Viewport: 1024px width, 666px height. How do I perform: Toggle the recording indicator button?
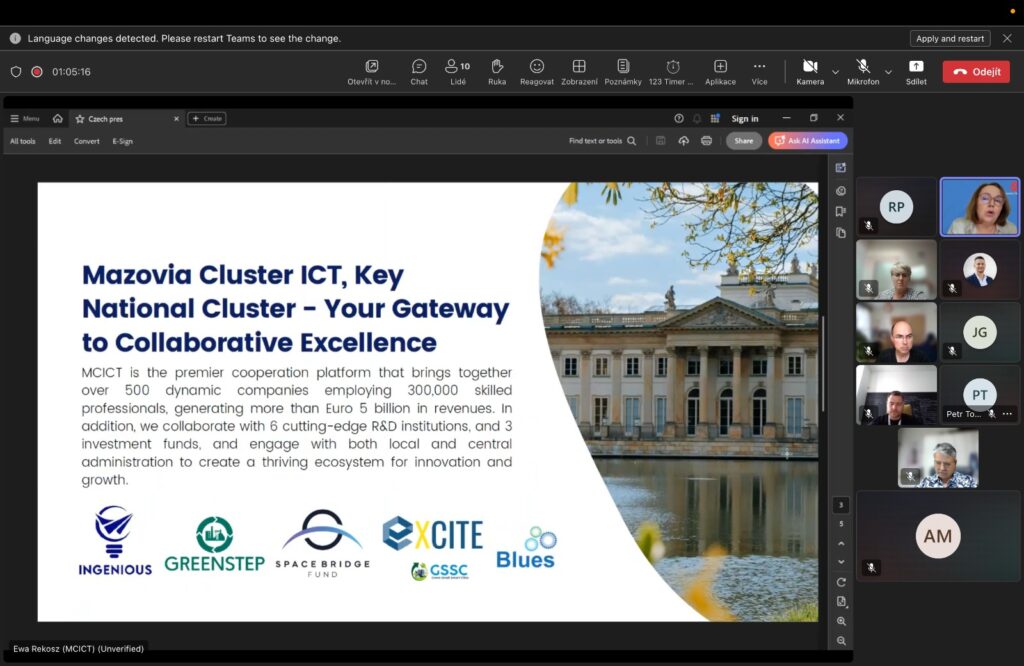(37, 72)
